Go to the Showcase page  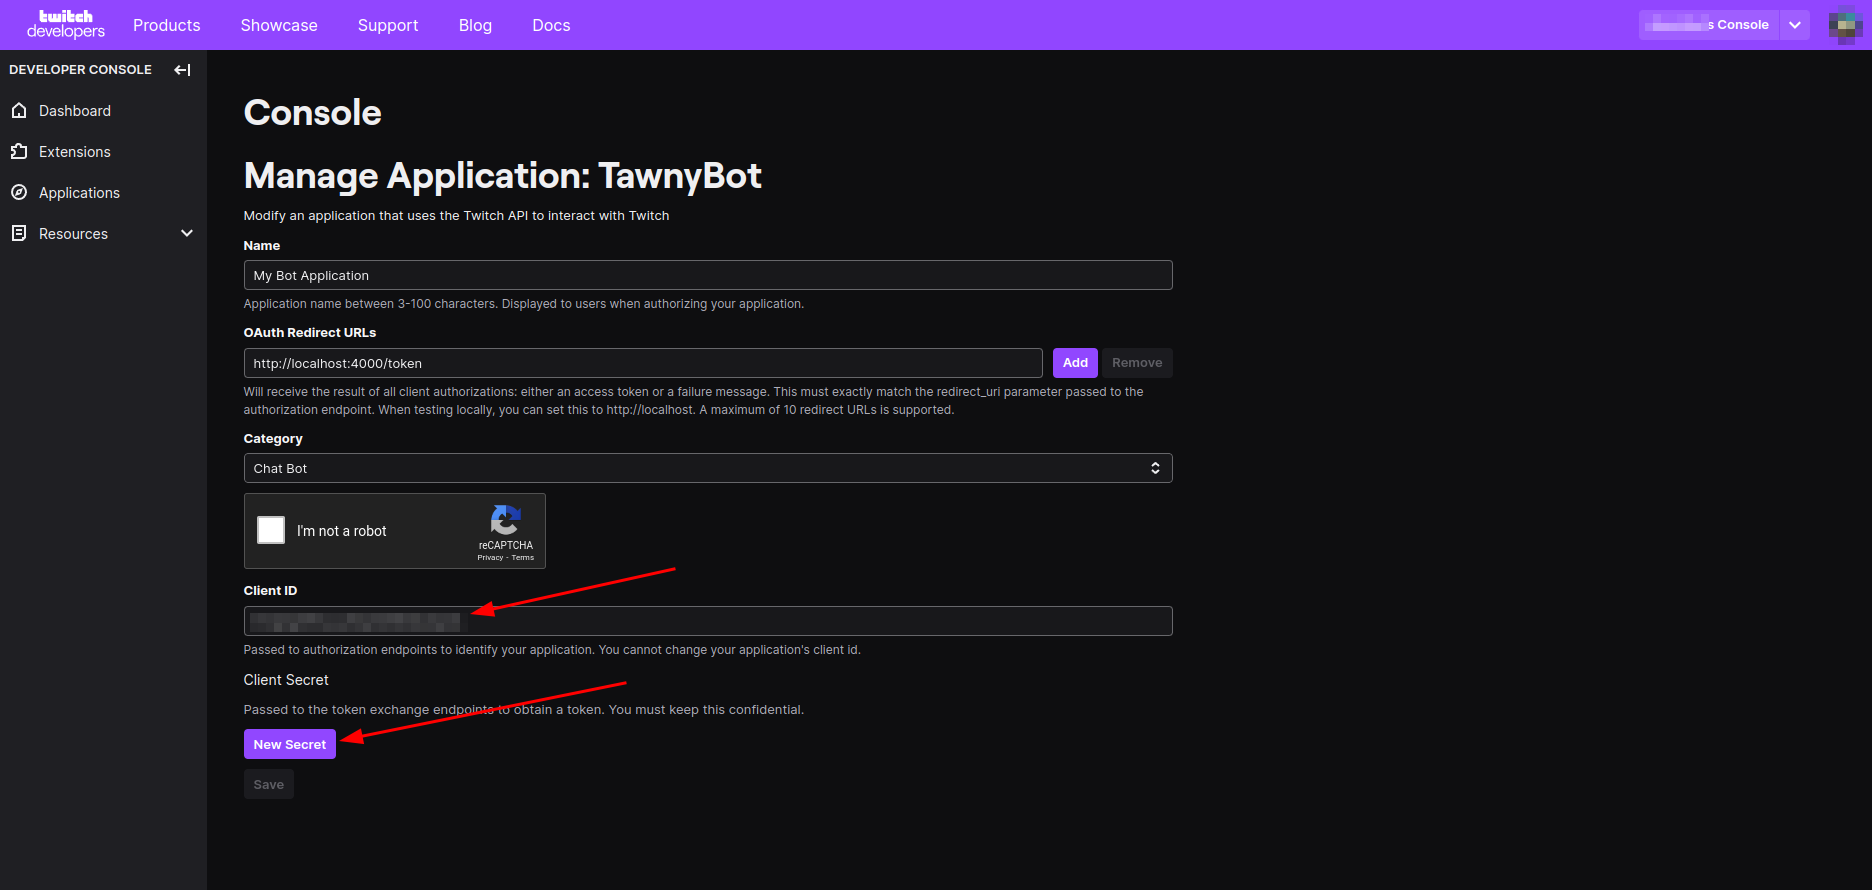coord(279,25)
